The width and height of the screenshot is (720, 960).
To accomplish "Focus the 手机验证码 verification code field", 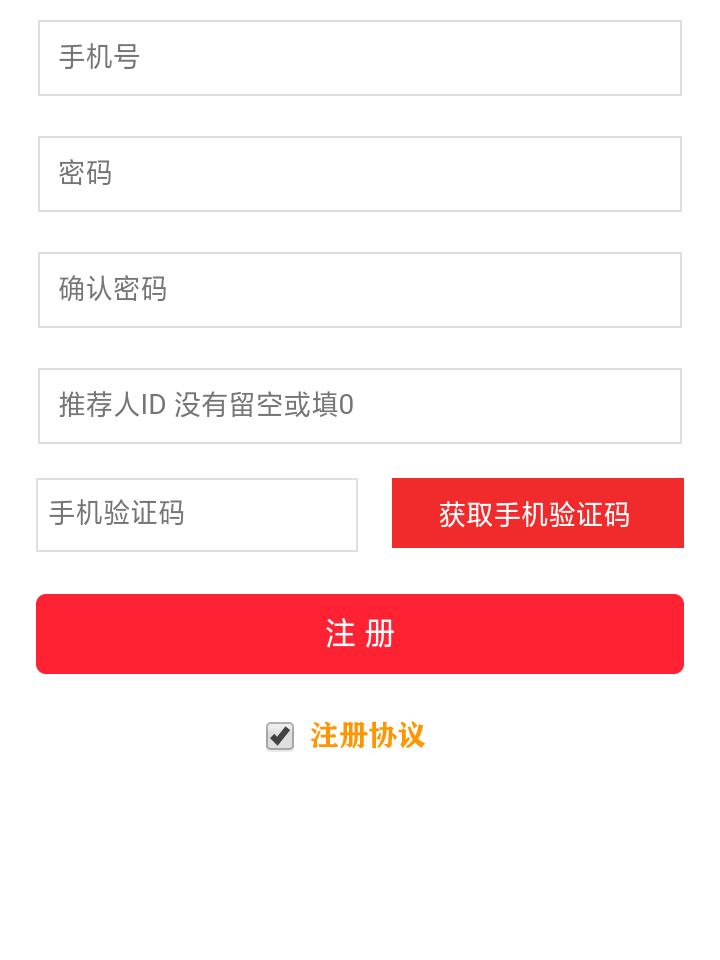I will (197, 514).
